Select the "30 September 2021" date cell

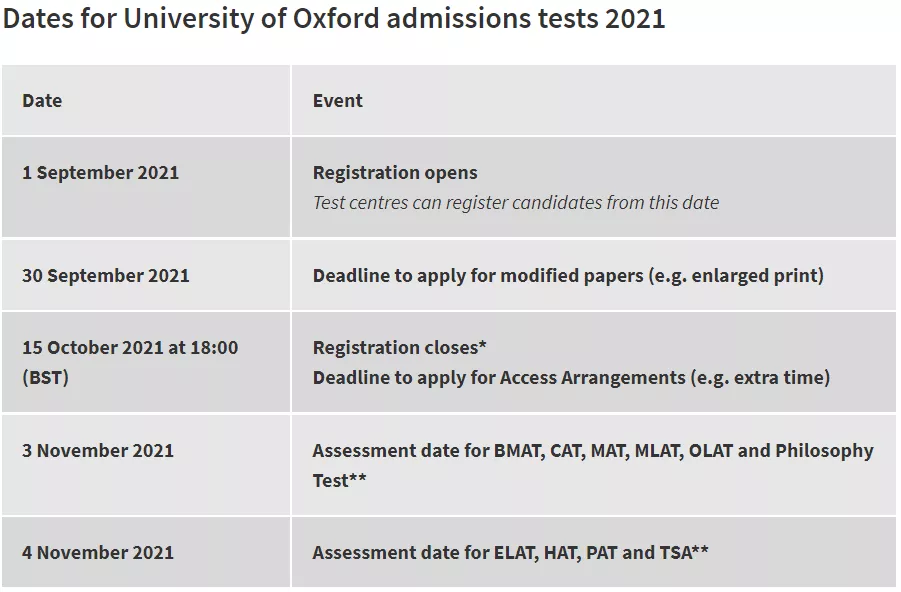(x=105, y=276)
